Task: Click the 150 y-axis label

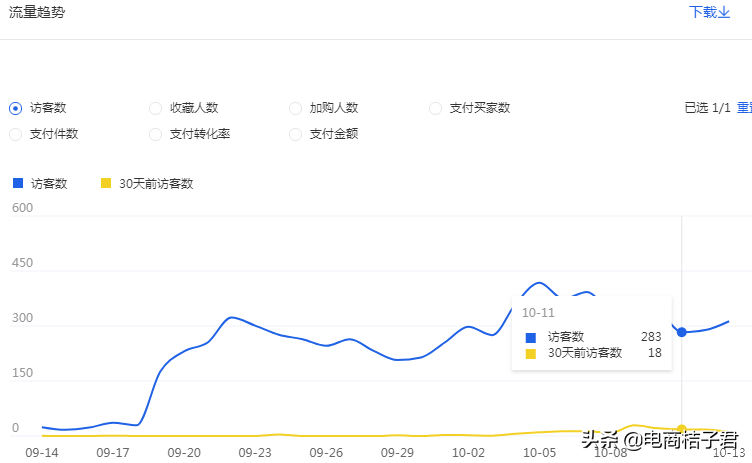Action: [x=22, y=373]
